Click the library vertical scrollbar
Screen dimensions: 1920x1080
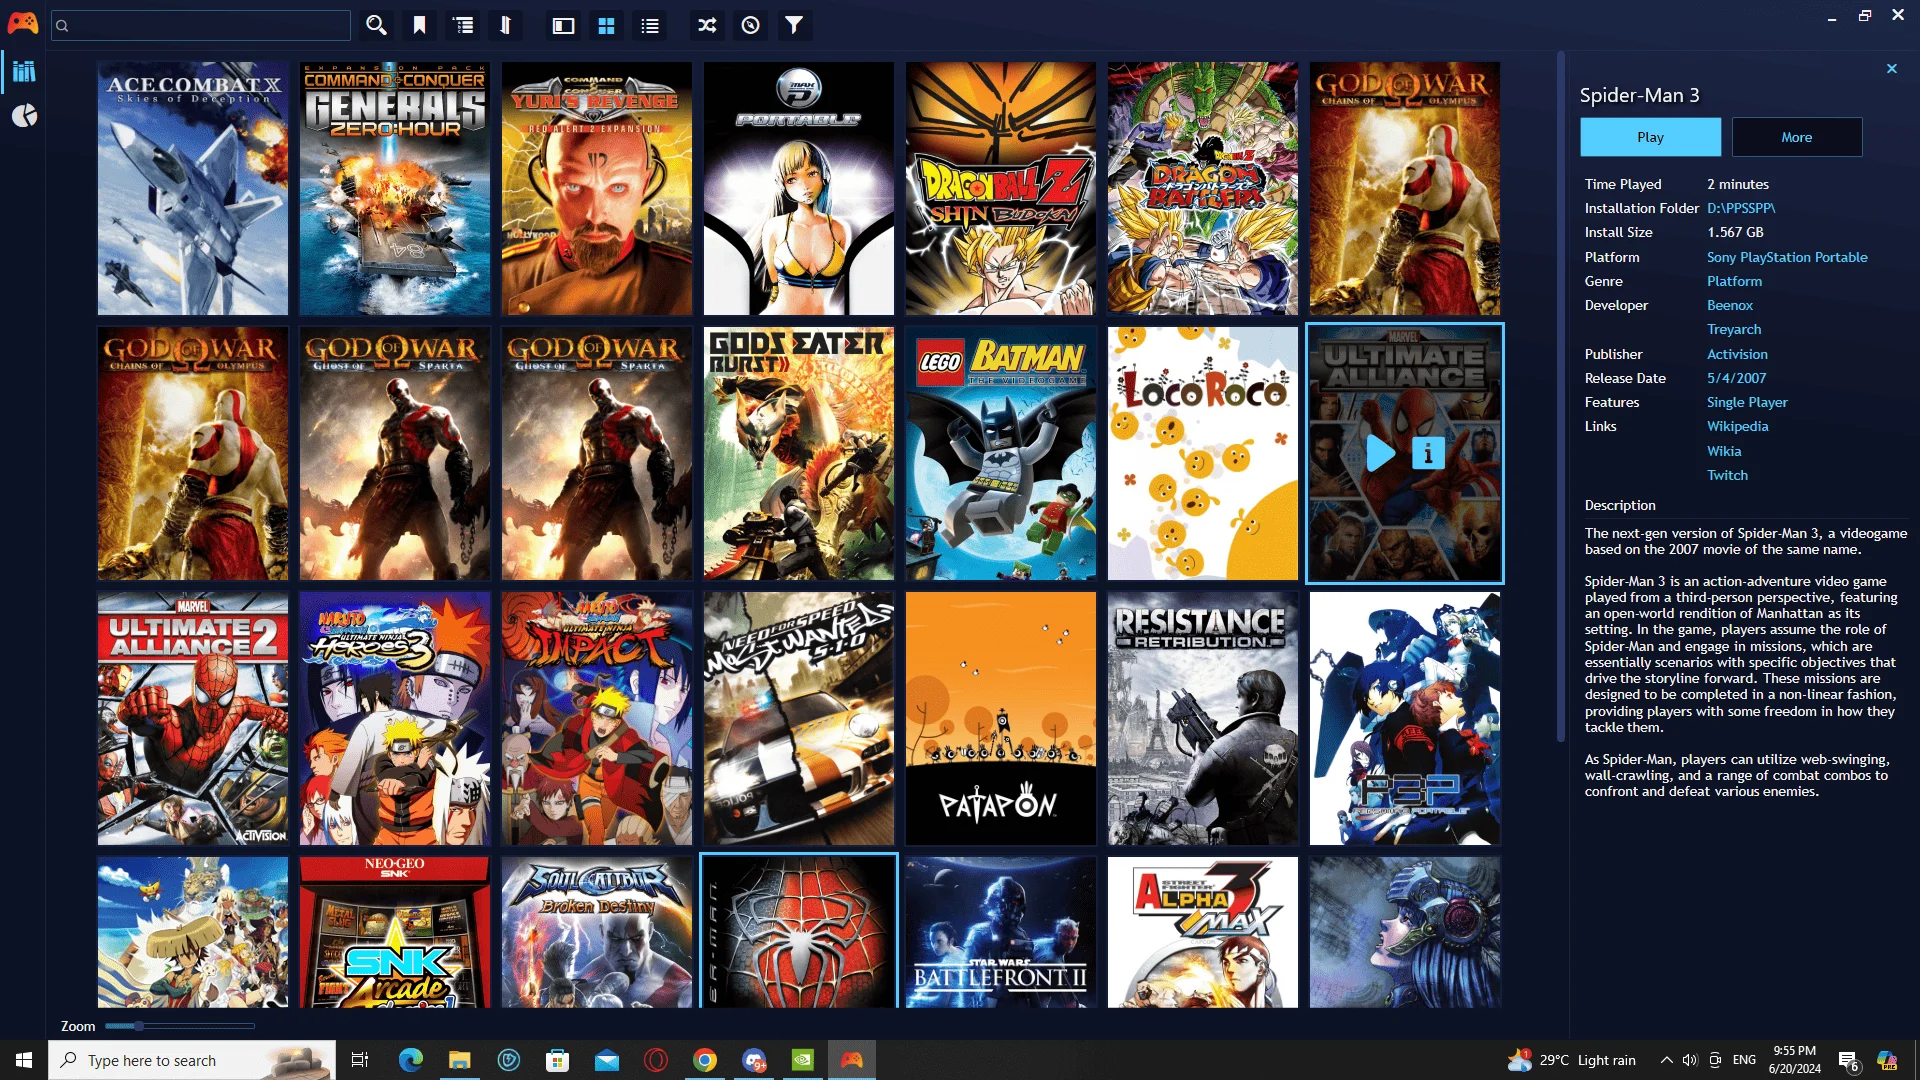[1560, 396]
